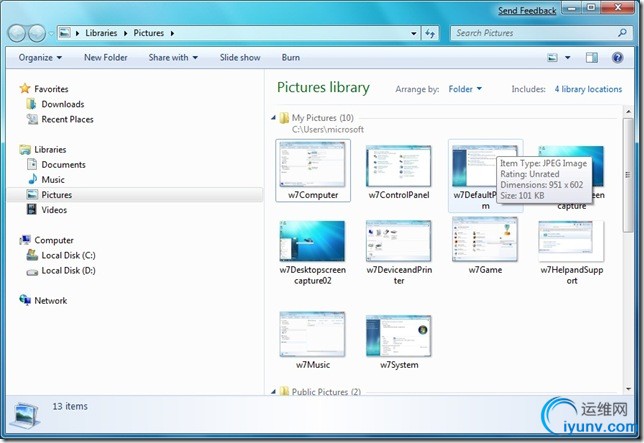
Task: Click into the Search Pictures field
Action: (540, 33)
